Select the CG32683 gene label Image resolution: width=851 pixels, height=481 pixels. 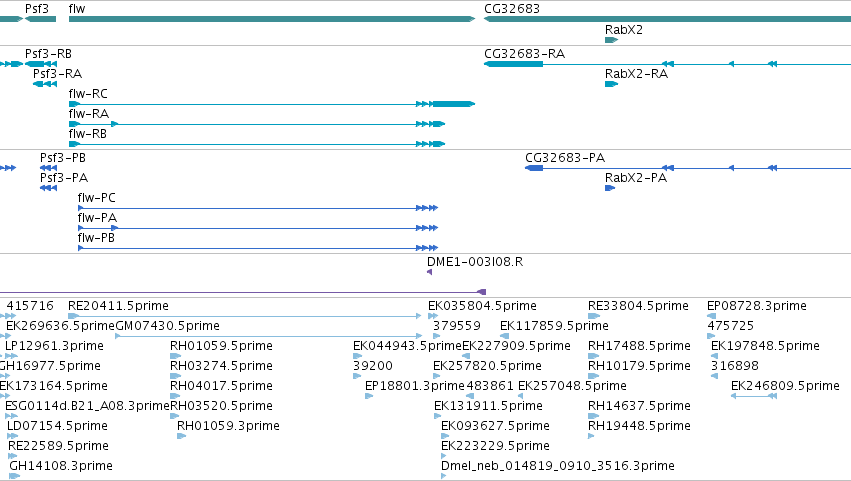point(512,9)
